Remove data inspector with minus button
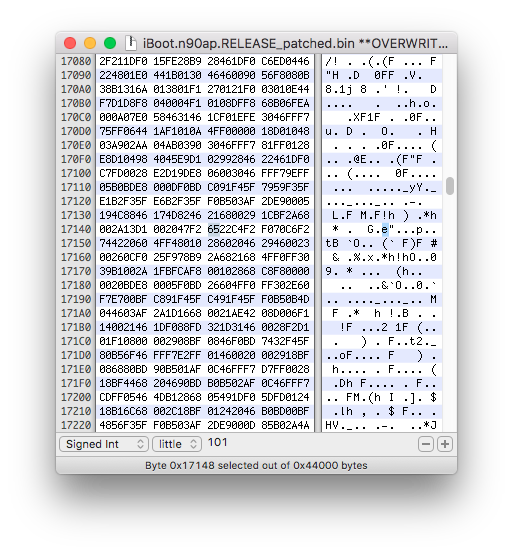Screen dimensions: 513x554 [426, 444]
